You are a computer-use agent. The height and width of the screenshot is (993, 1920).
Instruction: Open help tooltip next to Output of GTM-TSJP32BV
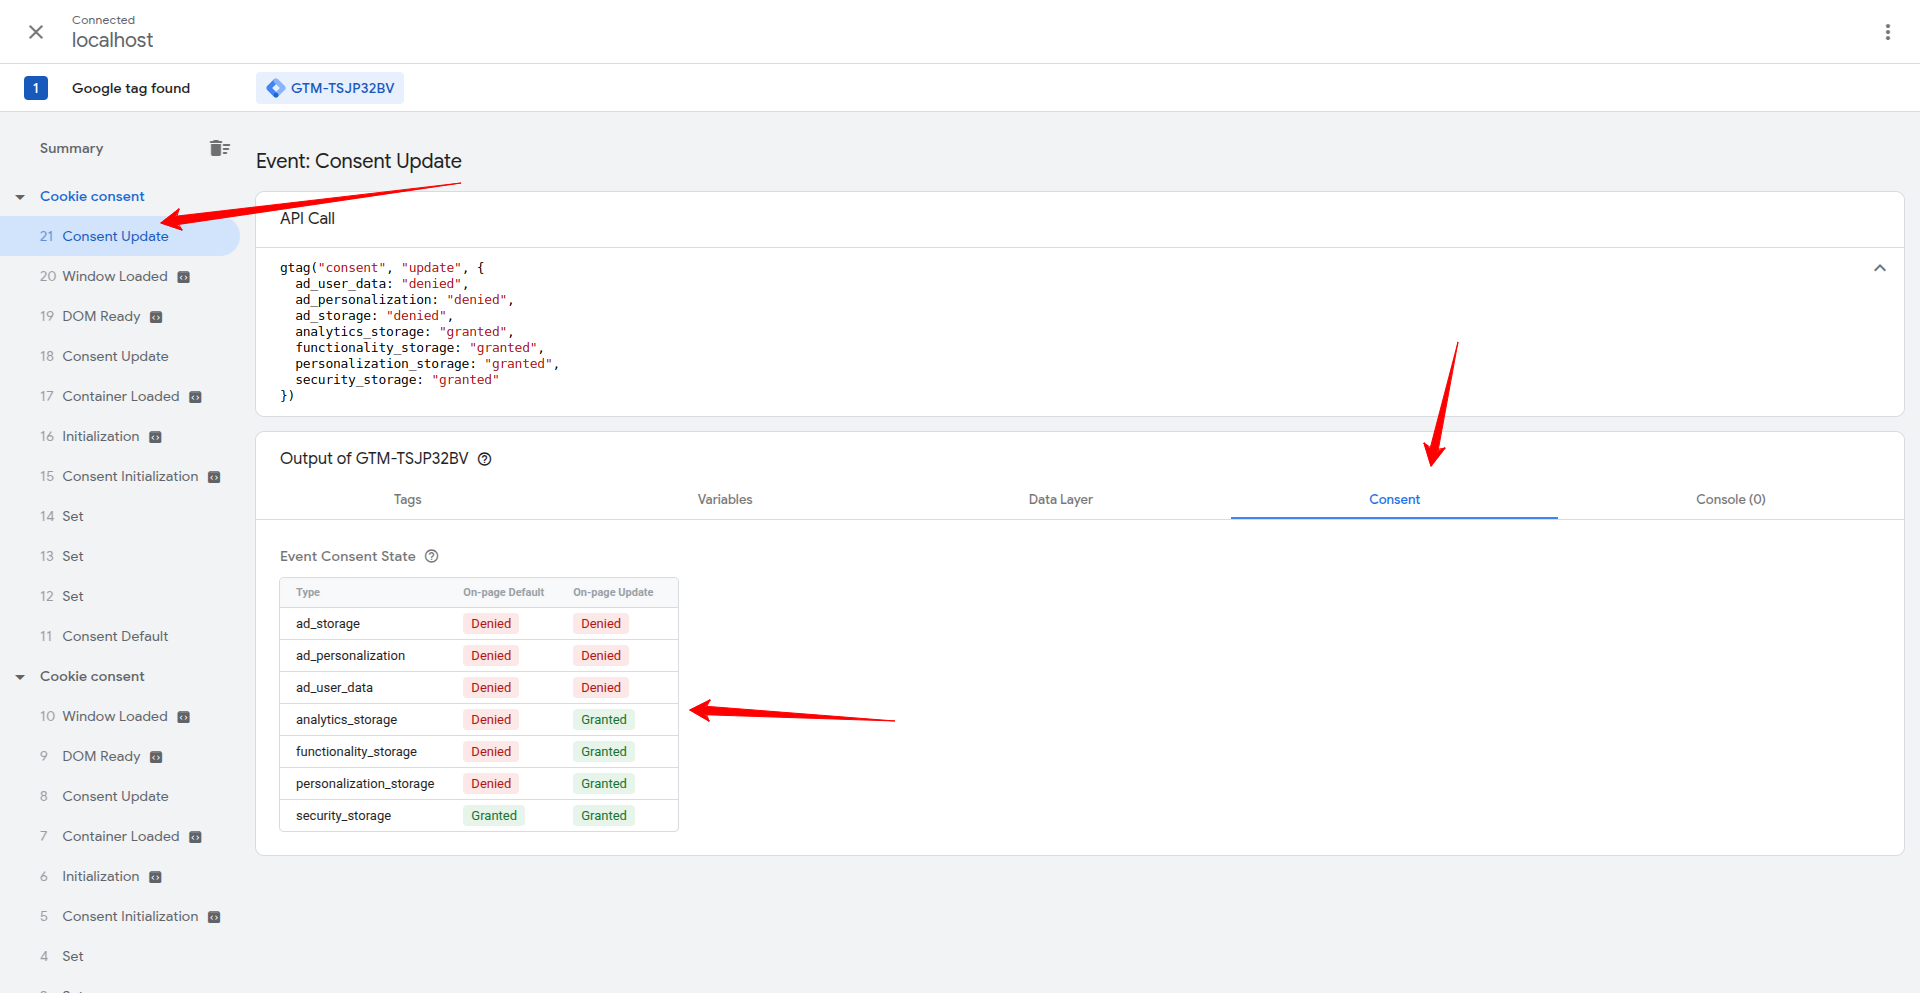pos(485,459)
